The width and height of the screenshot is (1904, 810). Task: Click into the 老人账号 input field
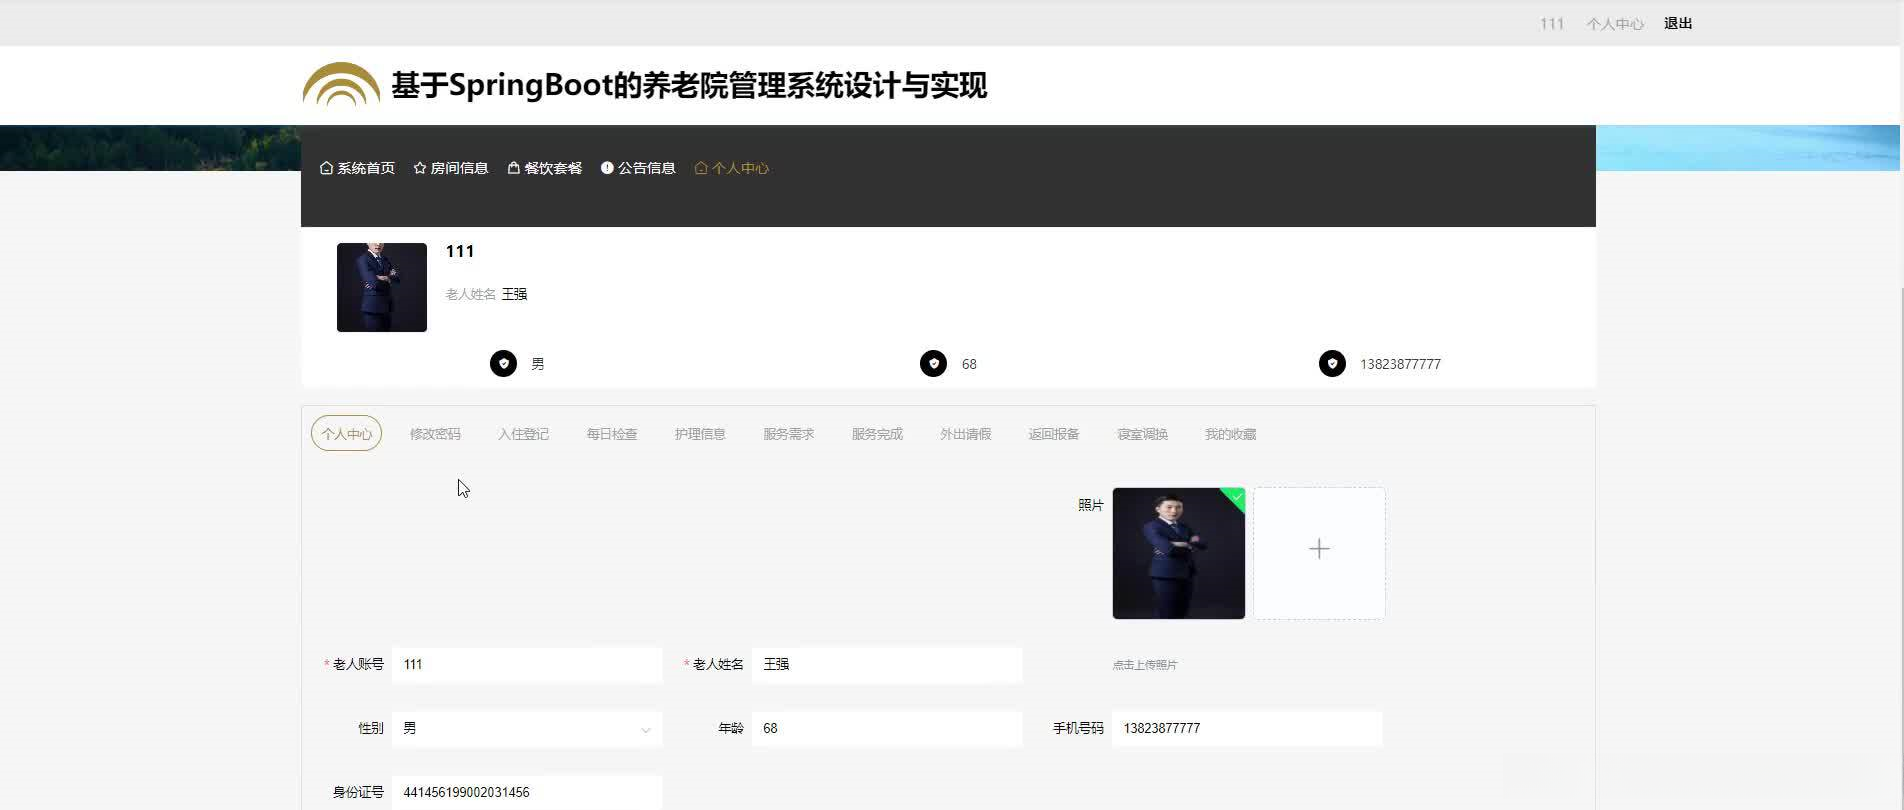tap(527, 665)
